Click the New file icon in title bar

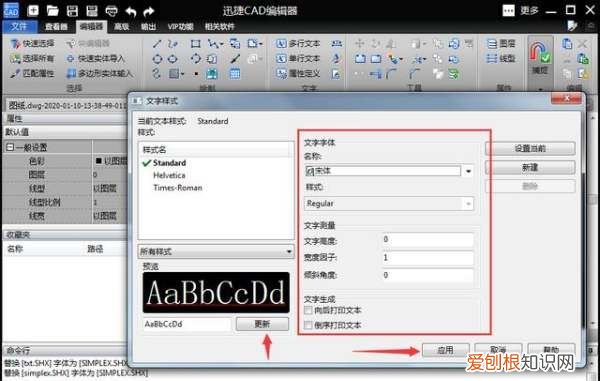coord(33,11)
